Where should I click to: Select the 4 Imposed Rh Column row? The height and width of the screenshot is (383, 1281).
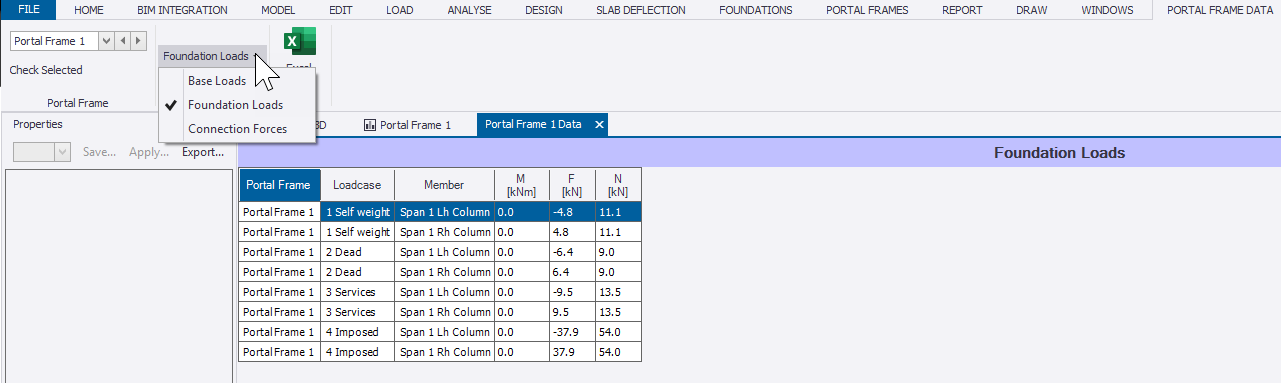point(440,352)
